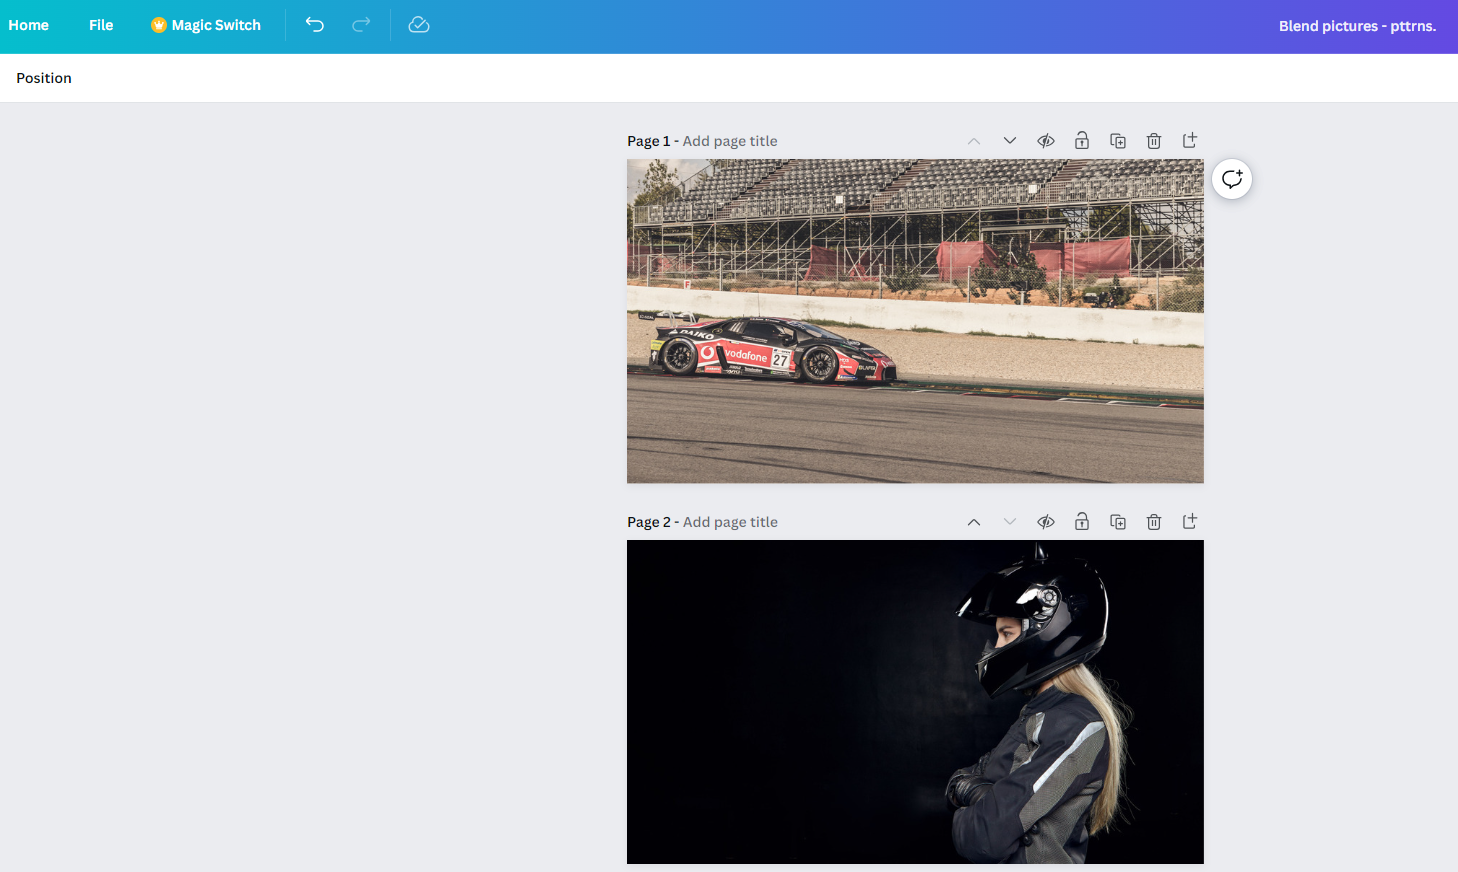Image resolution: width=1458 pixels, height=872 pixels.
Task: Check cloud save status icon
Action: 419,25
